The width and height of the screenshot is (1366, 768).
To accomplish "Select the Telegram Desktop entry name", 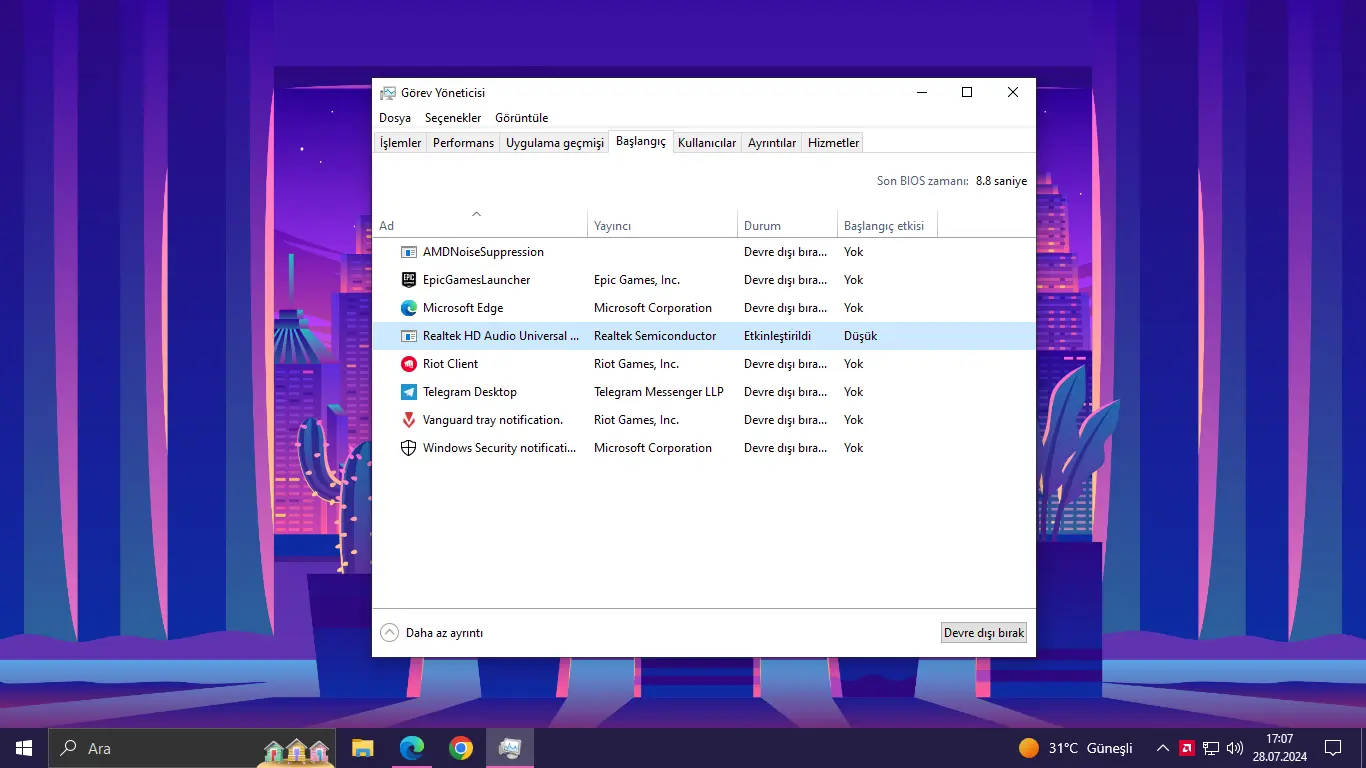I will point(470,392).
